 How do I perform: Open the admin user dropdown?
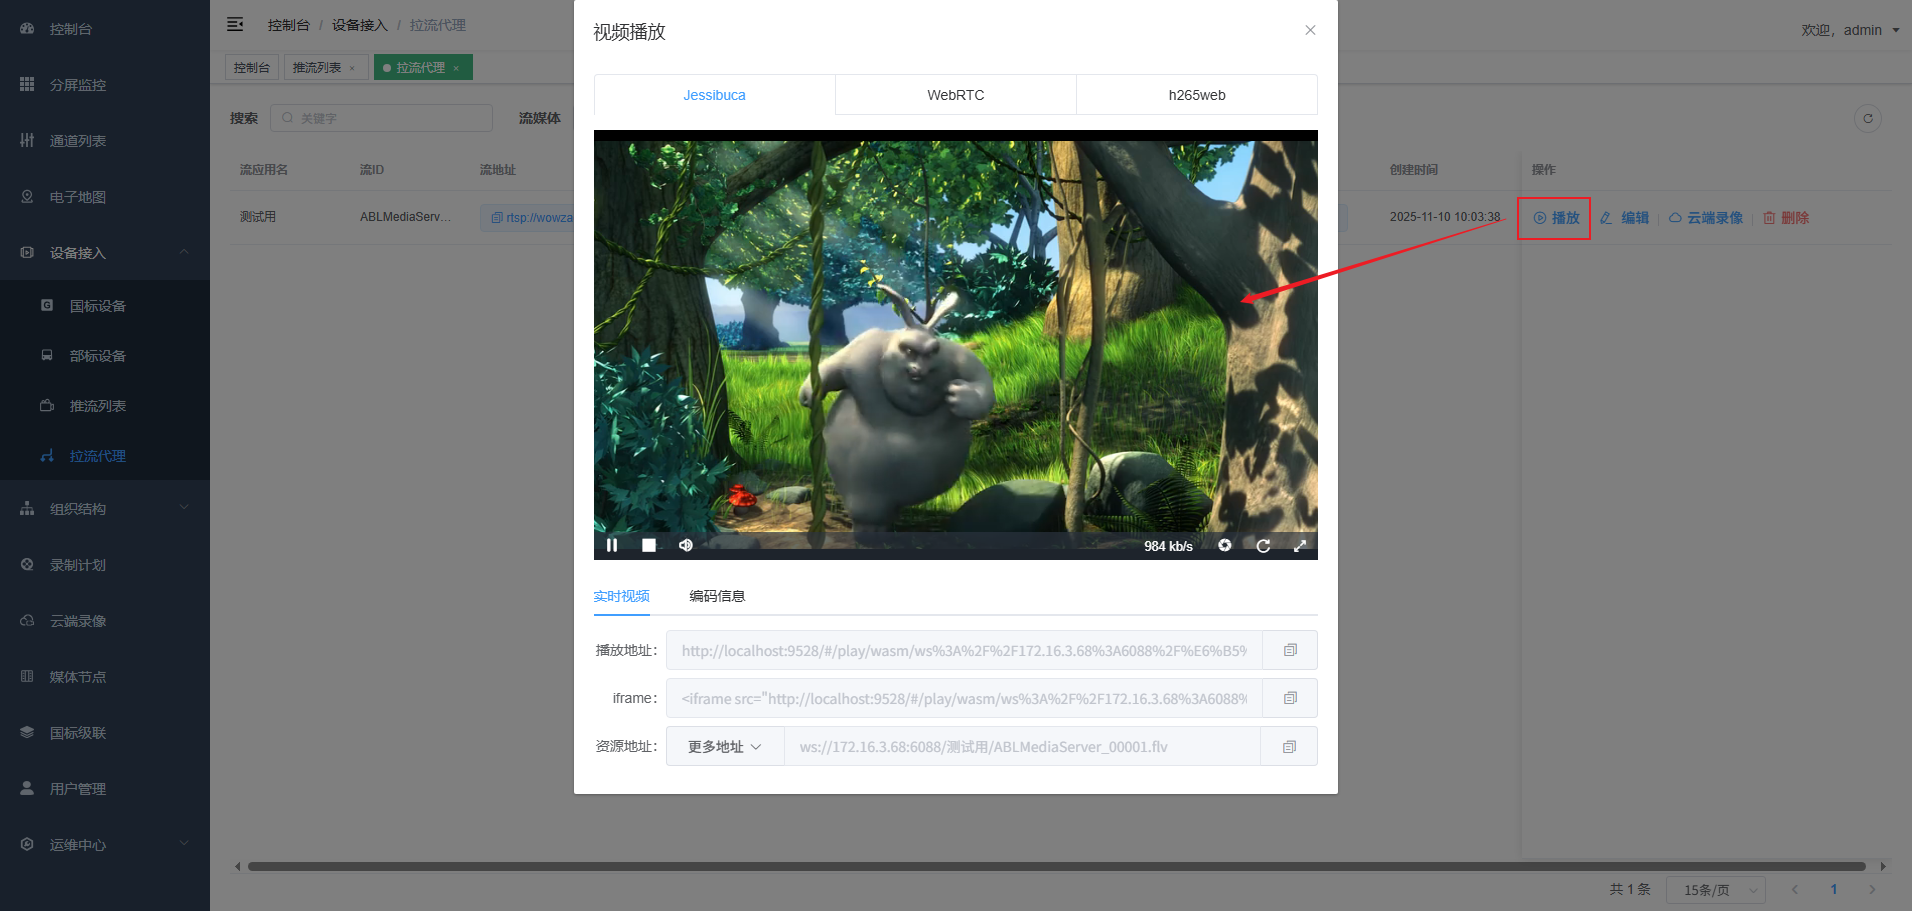point(1850,30)
